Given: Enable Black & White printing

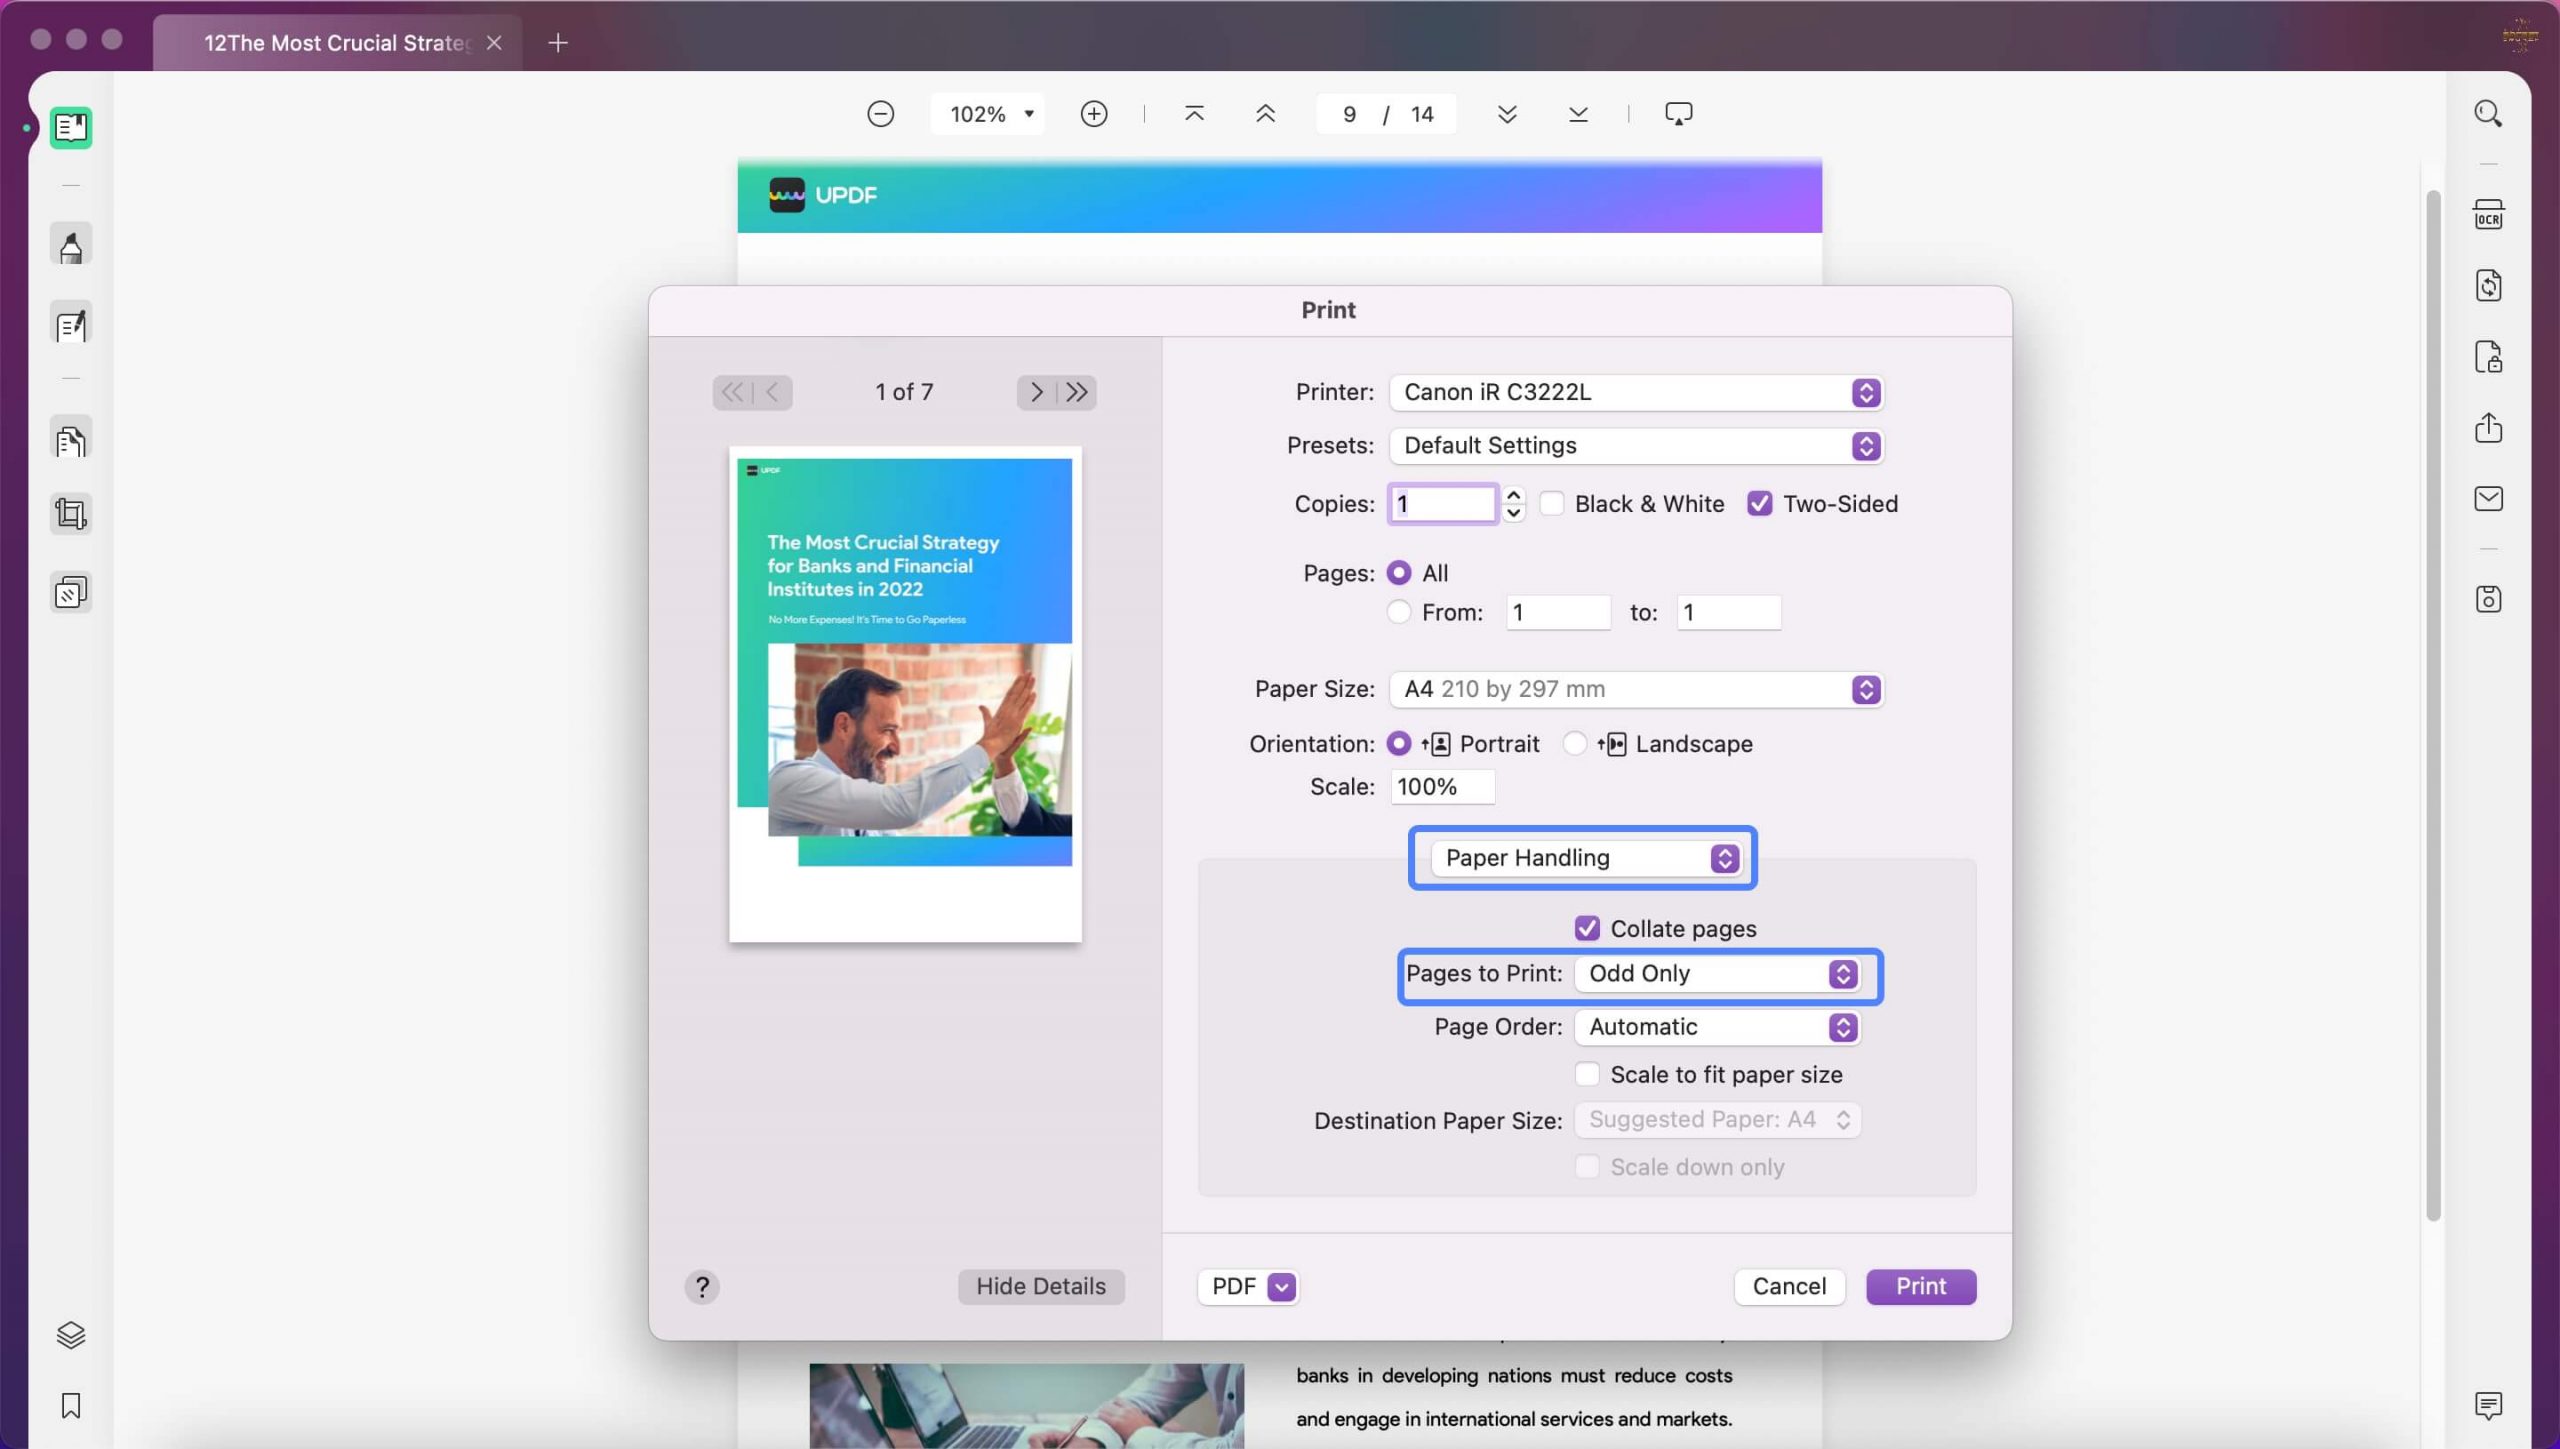Looking at the screenshot, I should [x=1552, y=503].
